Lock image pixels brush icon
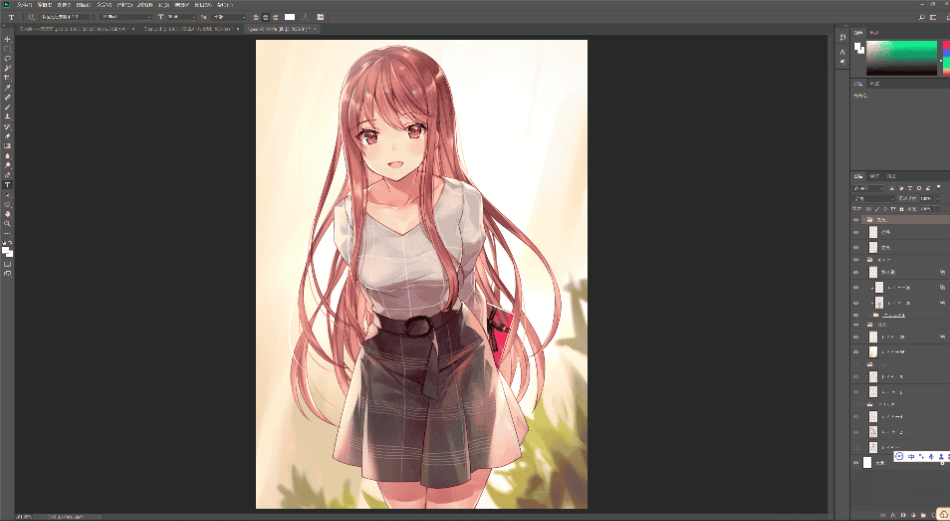 [x=877, y=209]
